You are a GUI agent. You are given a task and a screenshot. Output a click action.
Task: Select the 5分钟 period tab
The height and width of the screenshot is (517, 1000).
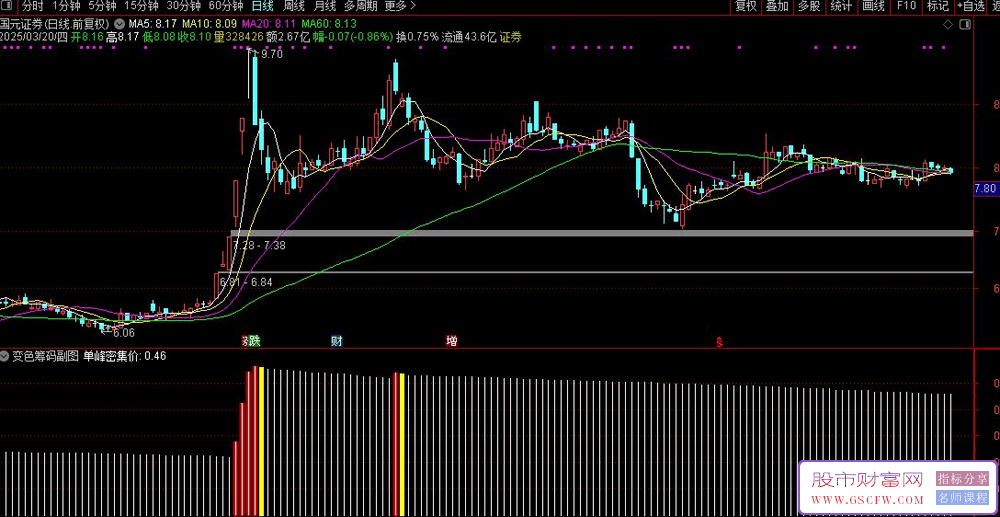(101, 6)
